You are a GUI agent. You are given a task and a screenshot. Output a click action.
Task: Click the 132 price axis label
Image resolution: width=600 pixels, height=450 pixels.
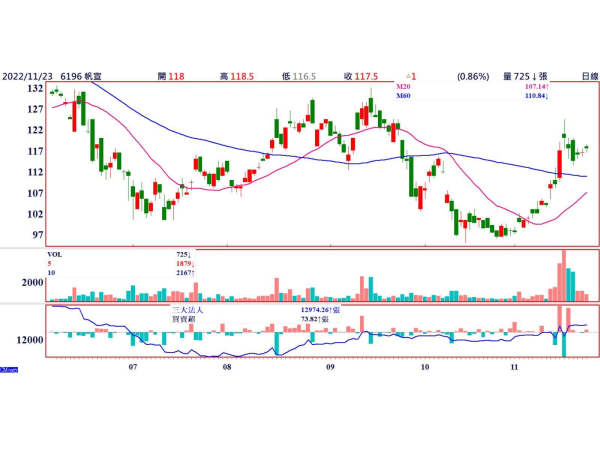click(x=35, y=88)
